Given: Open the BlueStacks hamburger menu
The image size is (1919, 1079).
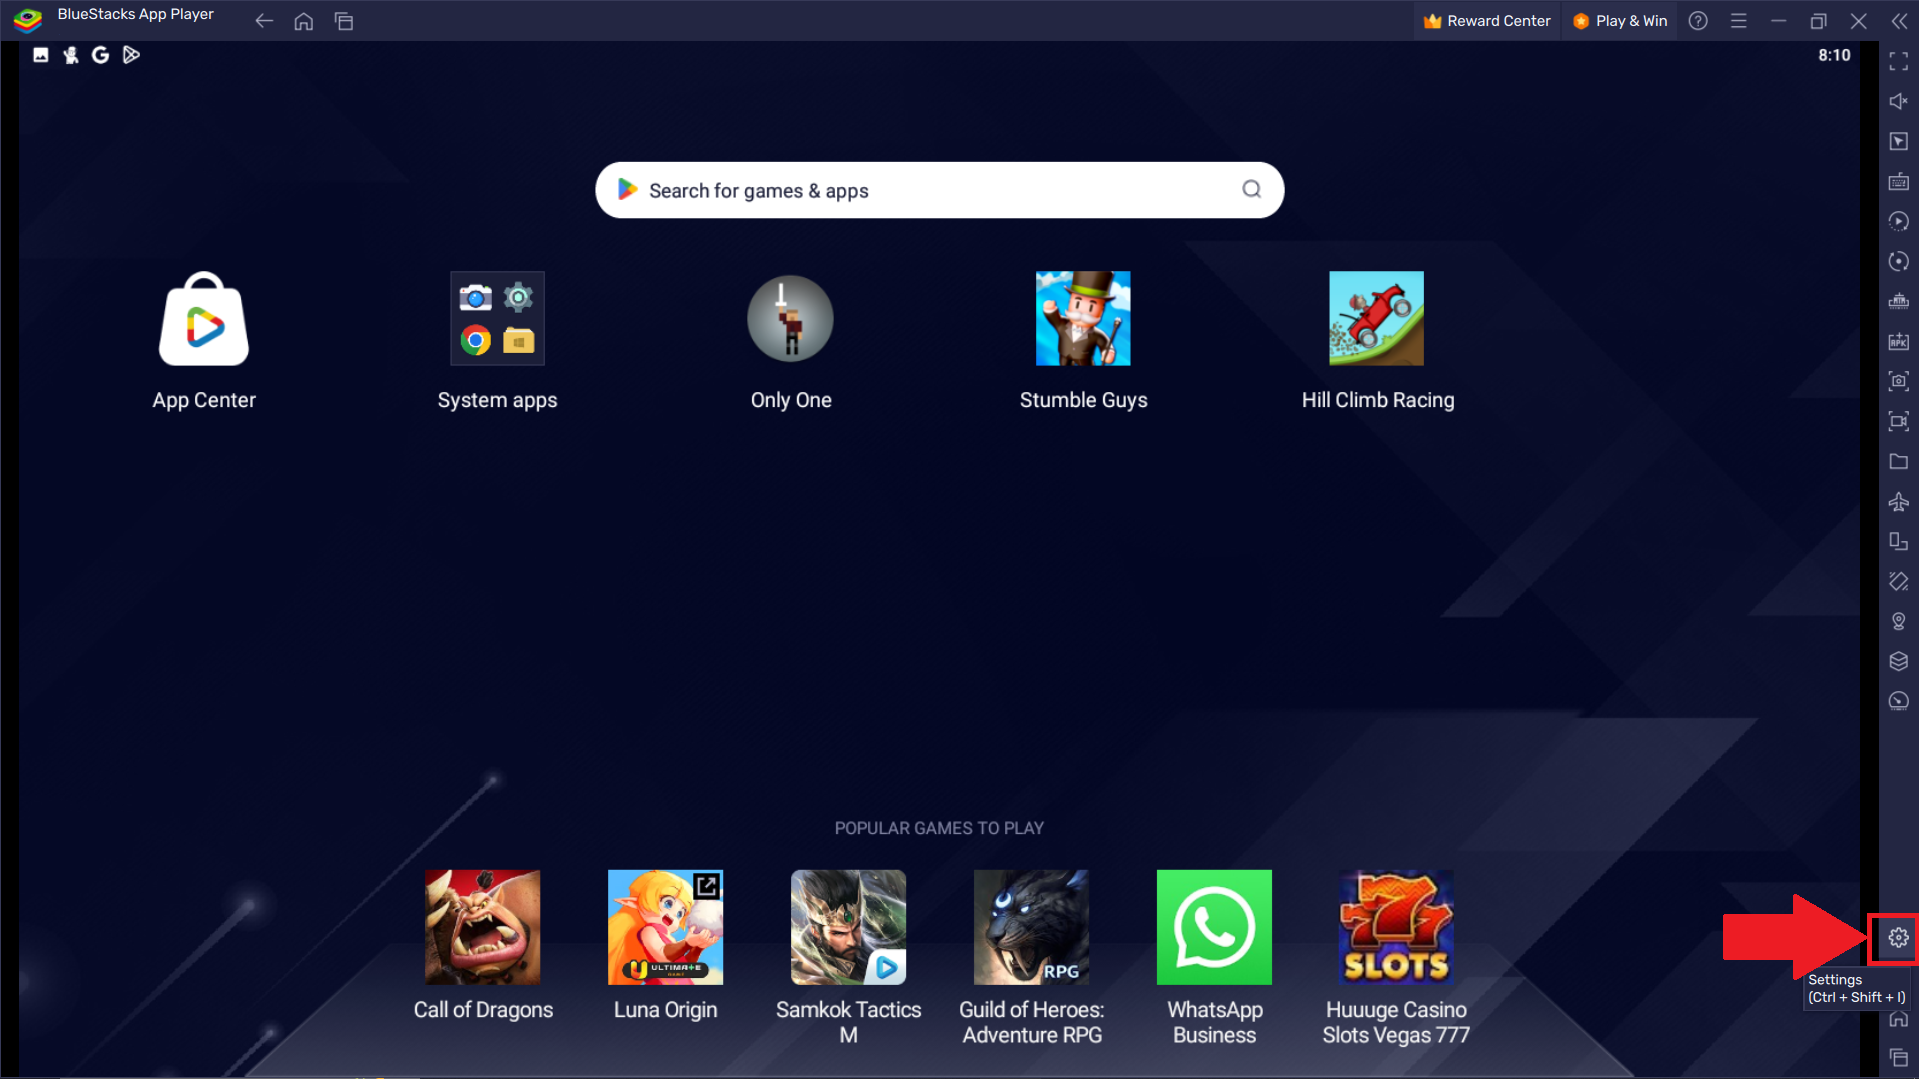Looking at the screenshot, I should pyautogui.click(x=1739, y=20).
